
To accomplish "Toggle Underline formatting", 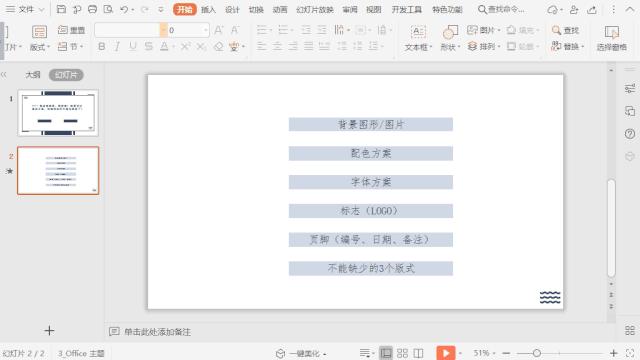I will 133,47.
